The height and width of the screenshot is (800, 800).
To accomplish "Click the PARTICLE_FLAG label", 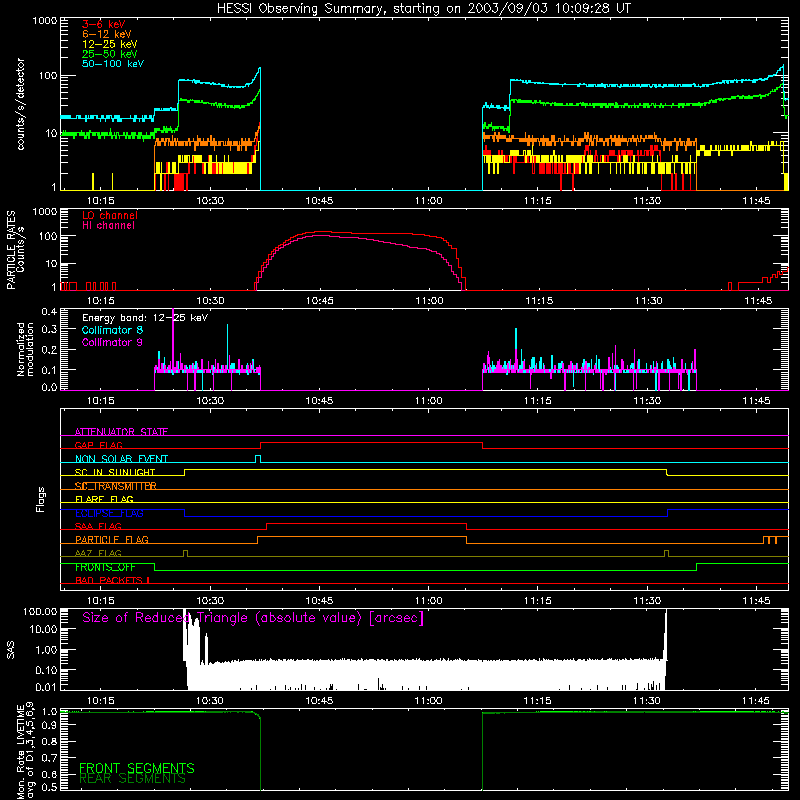I will 112,539.
